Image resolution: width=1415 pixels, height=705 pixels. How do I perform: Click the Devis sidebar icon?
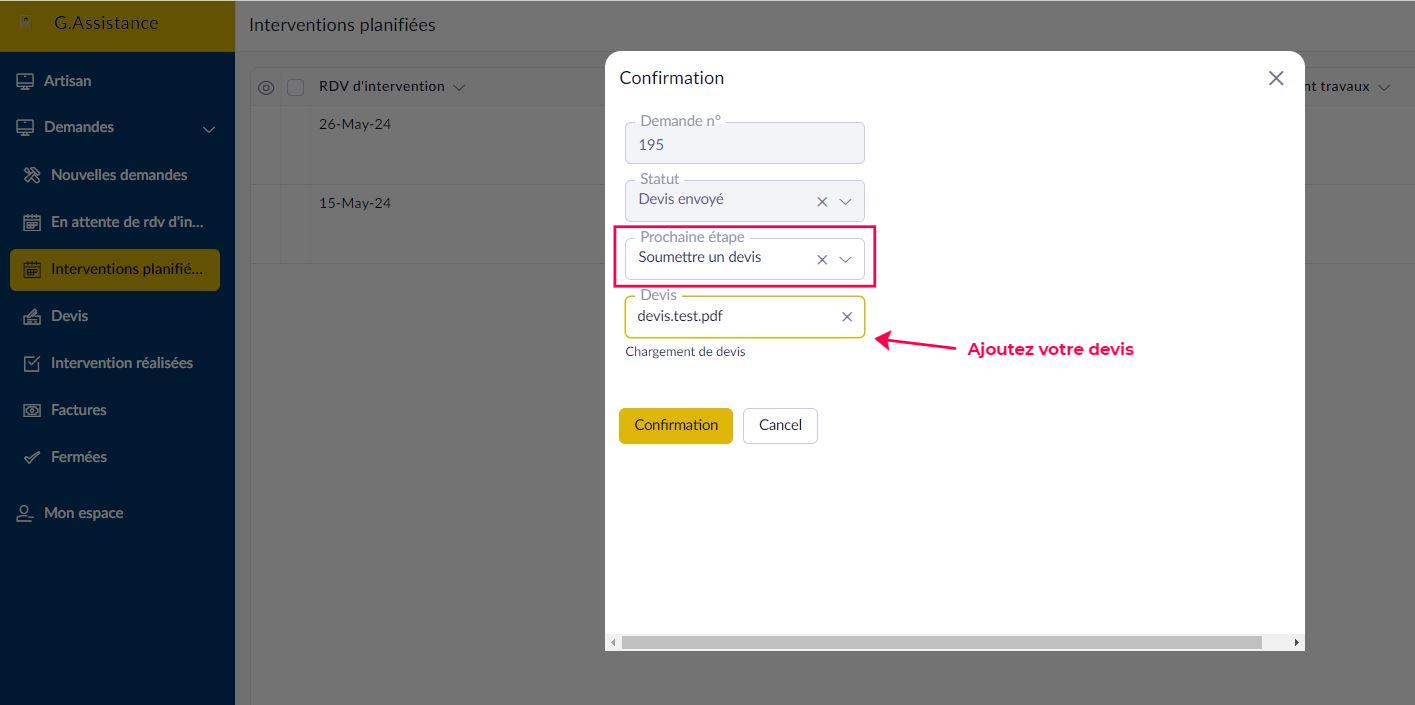point(32,316)
